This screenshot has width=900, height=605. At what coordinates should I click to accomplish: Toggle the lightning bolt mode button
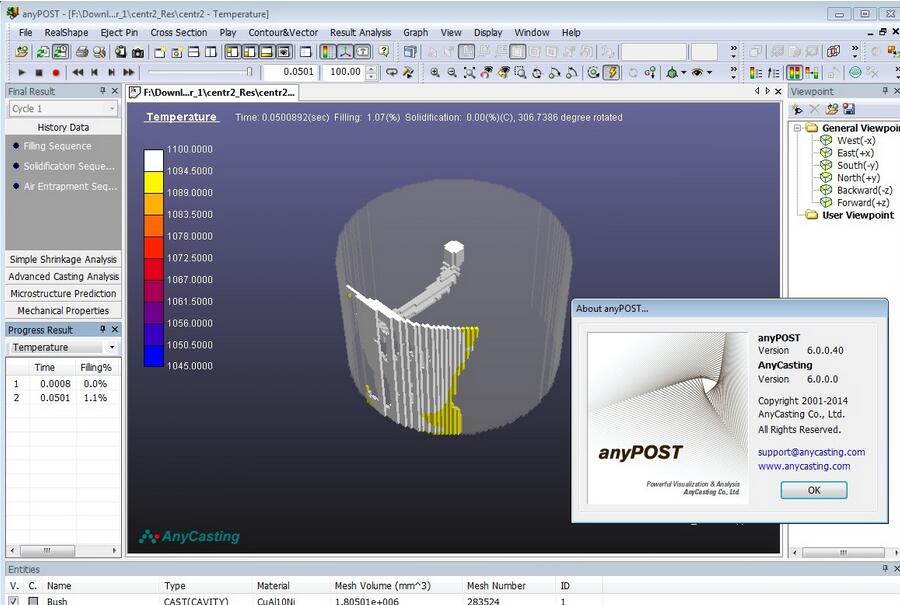tap(612, 72)
